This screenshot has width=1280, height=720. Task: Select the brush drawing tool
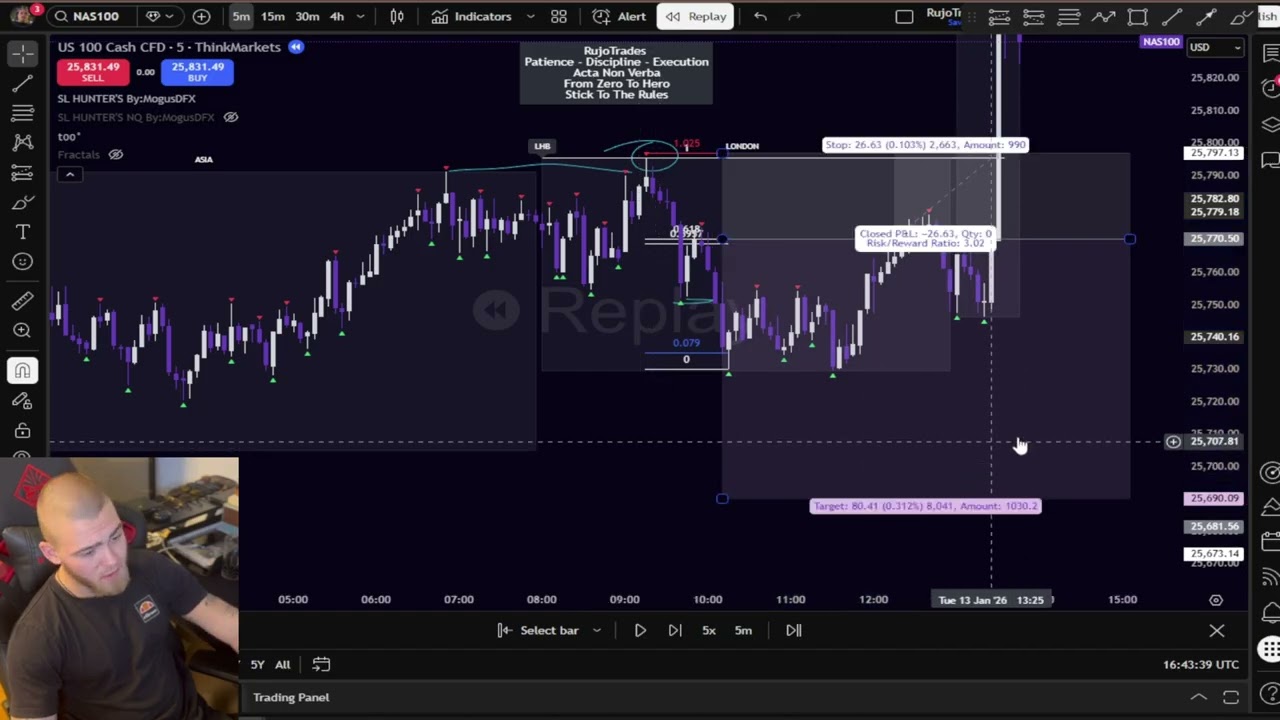(22, 203)
